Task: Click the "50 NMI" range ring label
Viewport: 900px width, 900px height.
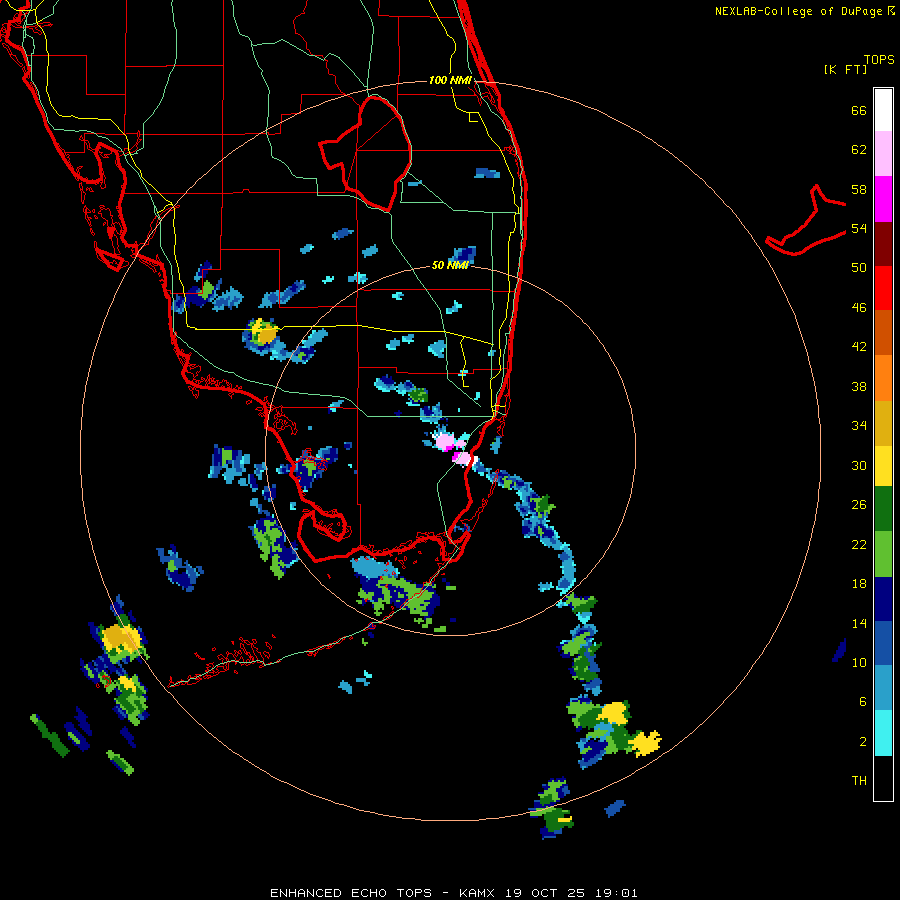Action: tap(450, 265)
